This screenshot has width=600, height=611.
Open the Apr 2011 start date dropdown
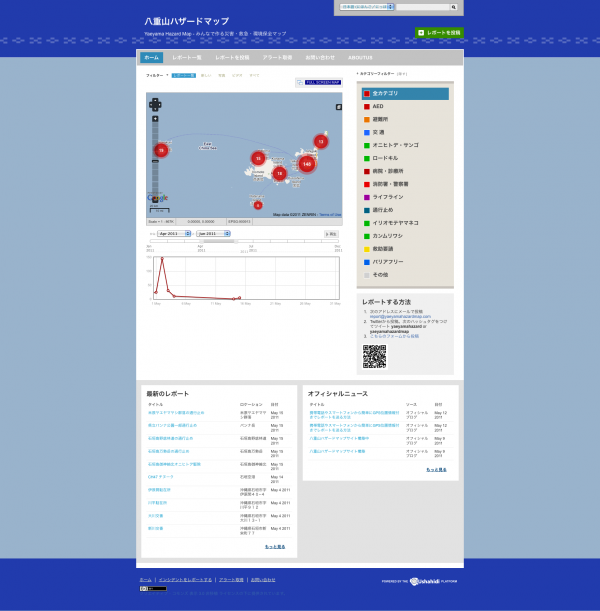click(x=174, y=233)
